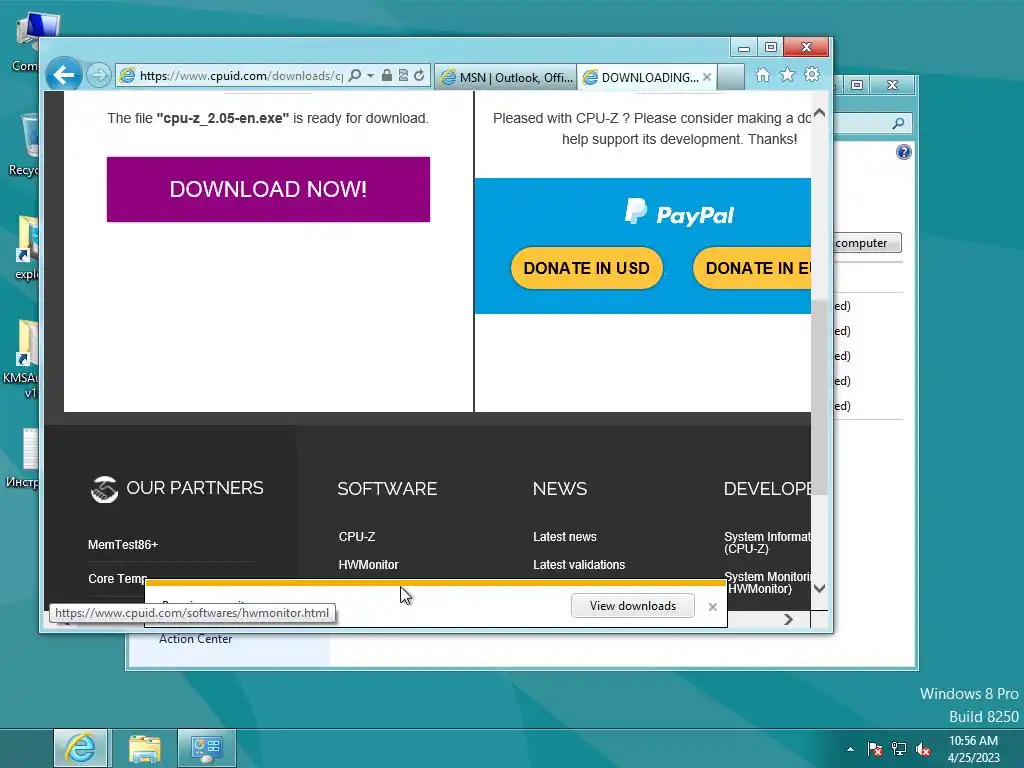Open the Core Temp partner link

[117, 579]
